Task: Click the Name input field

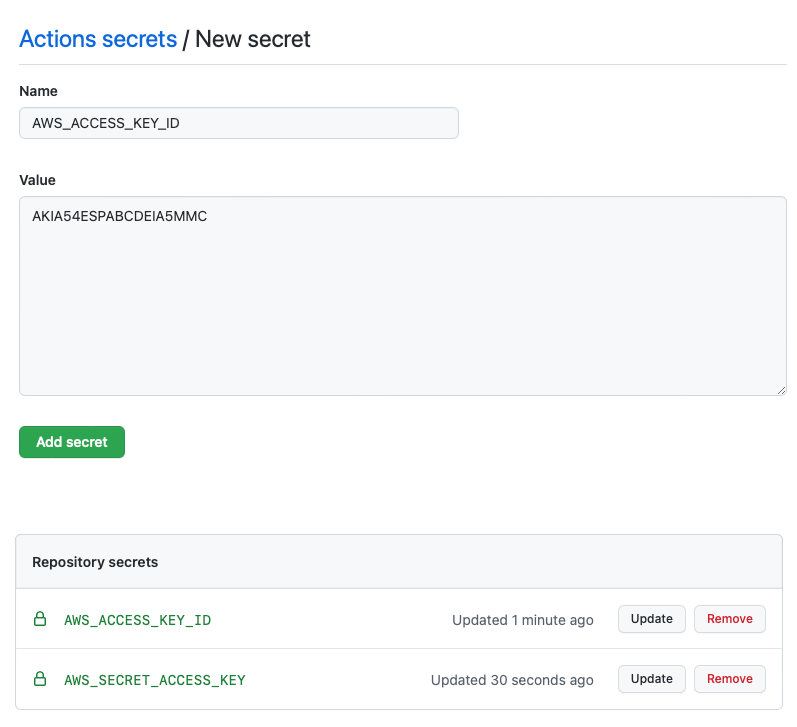Action: coord(239,123)
